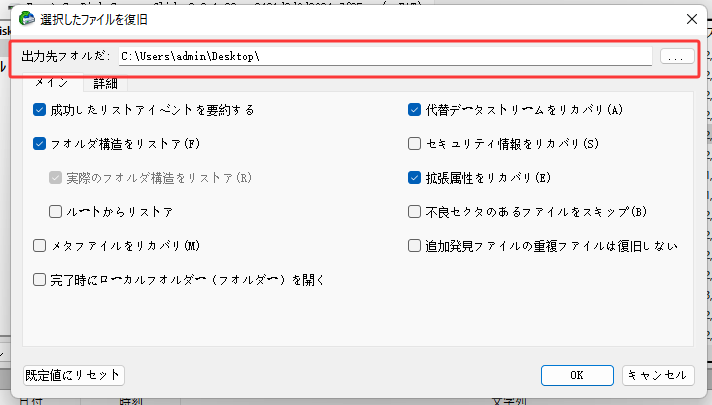Uncheck 成功したリストアイベントを要約する
The width and height of the screenshot is (712, 405).
(x=40, y=109)
